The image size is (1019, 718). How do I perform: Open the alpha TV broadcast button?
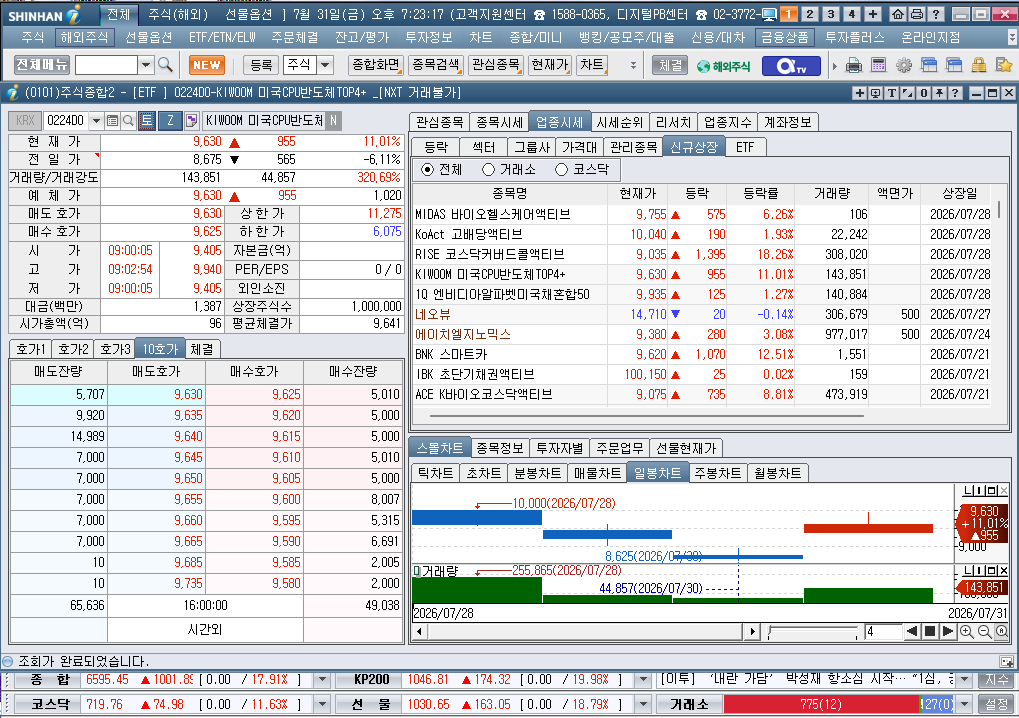(791, 66)
